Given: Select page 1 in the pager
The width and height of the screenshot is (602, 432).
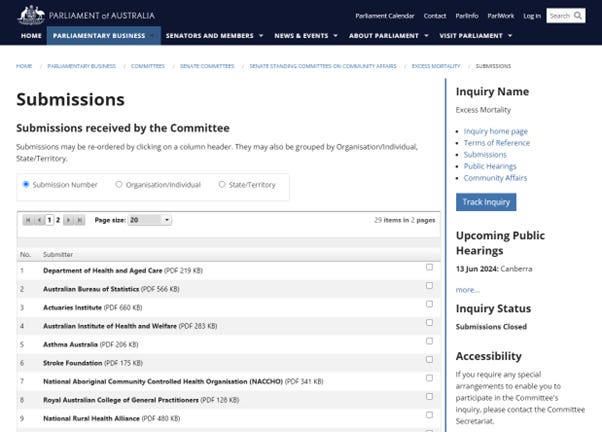Looking at the screenshot, I should (49, 220).
